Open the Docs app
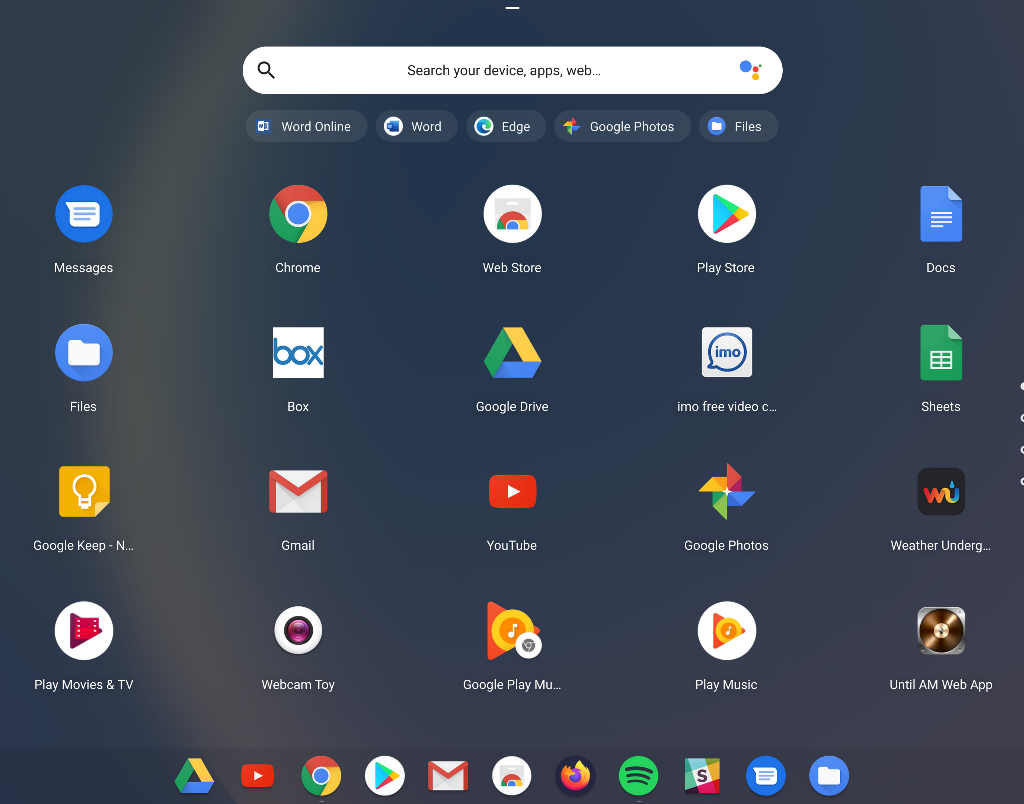 click(x=940, y=214)
